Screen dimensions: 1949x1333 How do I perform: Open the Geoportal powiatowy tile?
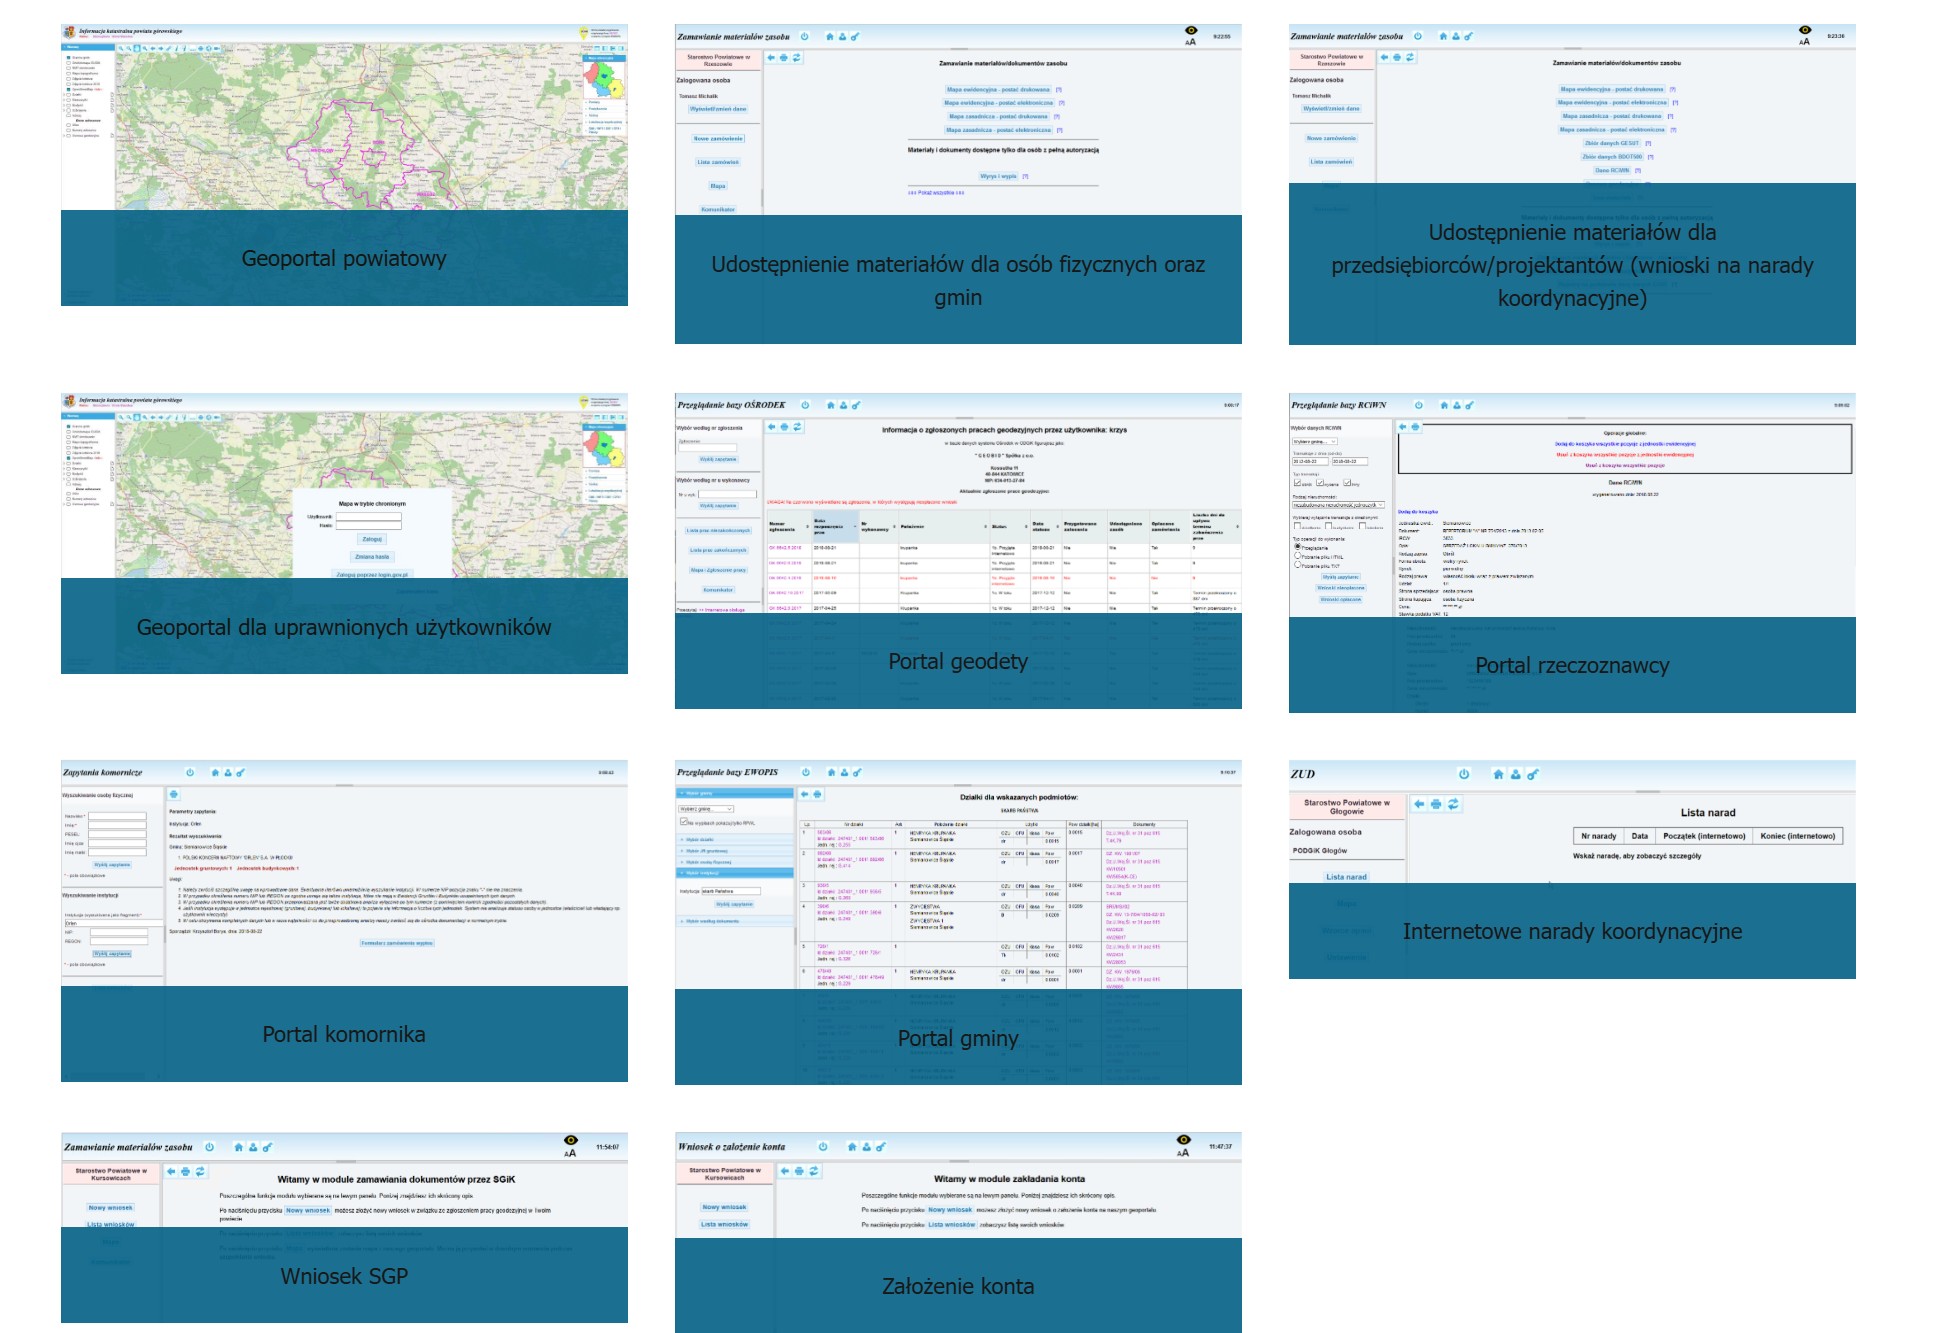(344, 258)
